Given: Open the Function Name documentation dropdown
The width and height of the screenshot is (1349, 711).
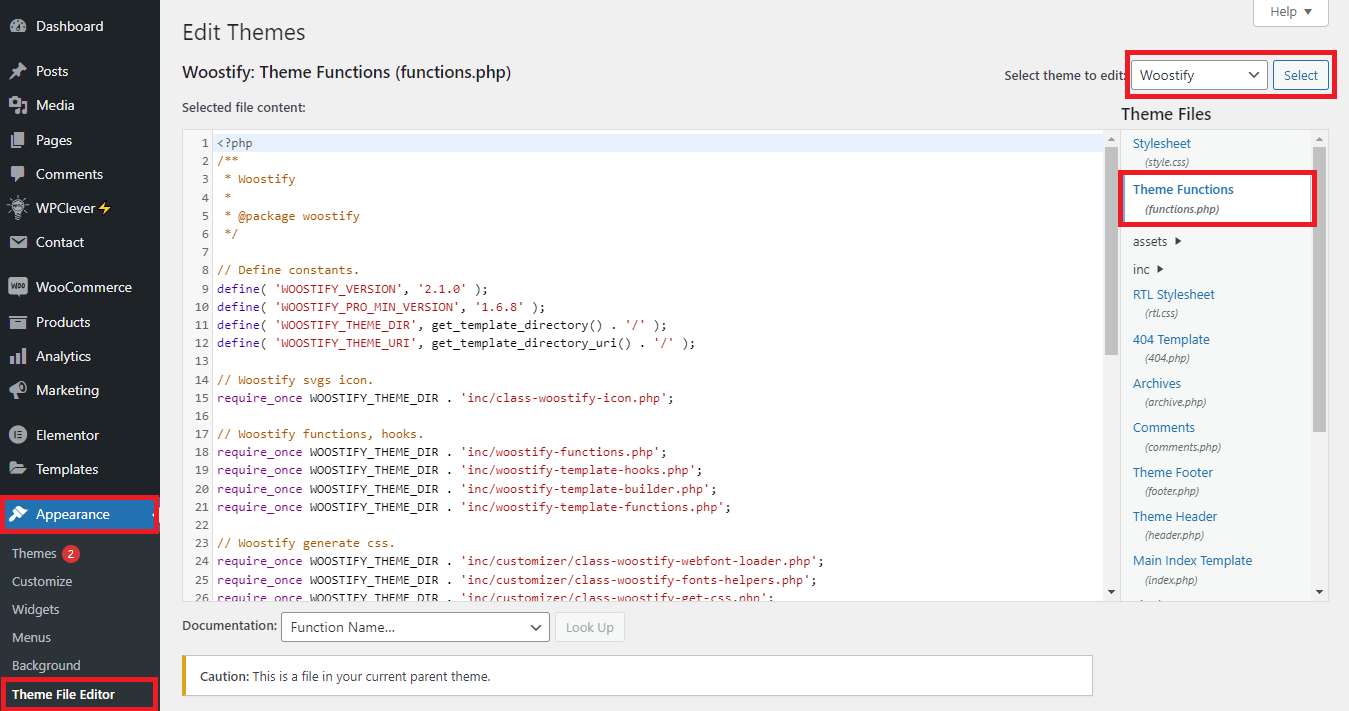Looking at the screenshot, I should 415,627.
